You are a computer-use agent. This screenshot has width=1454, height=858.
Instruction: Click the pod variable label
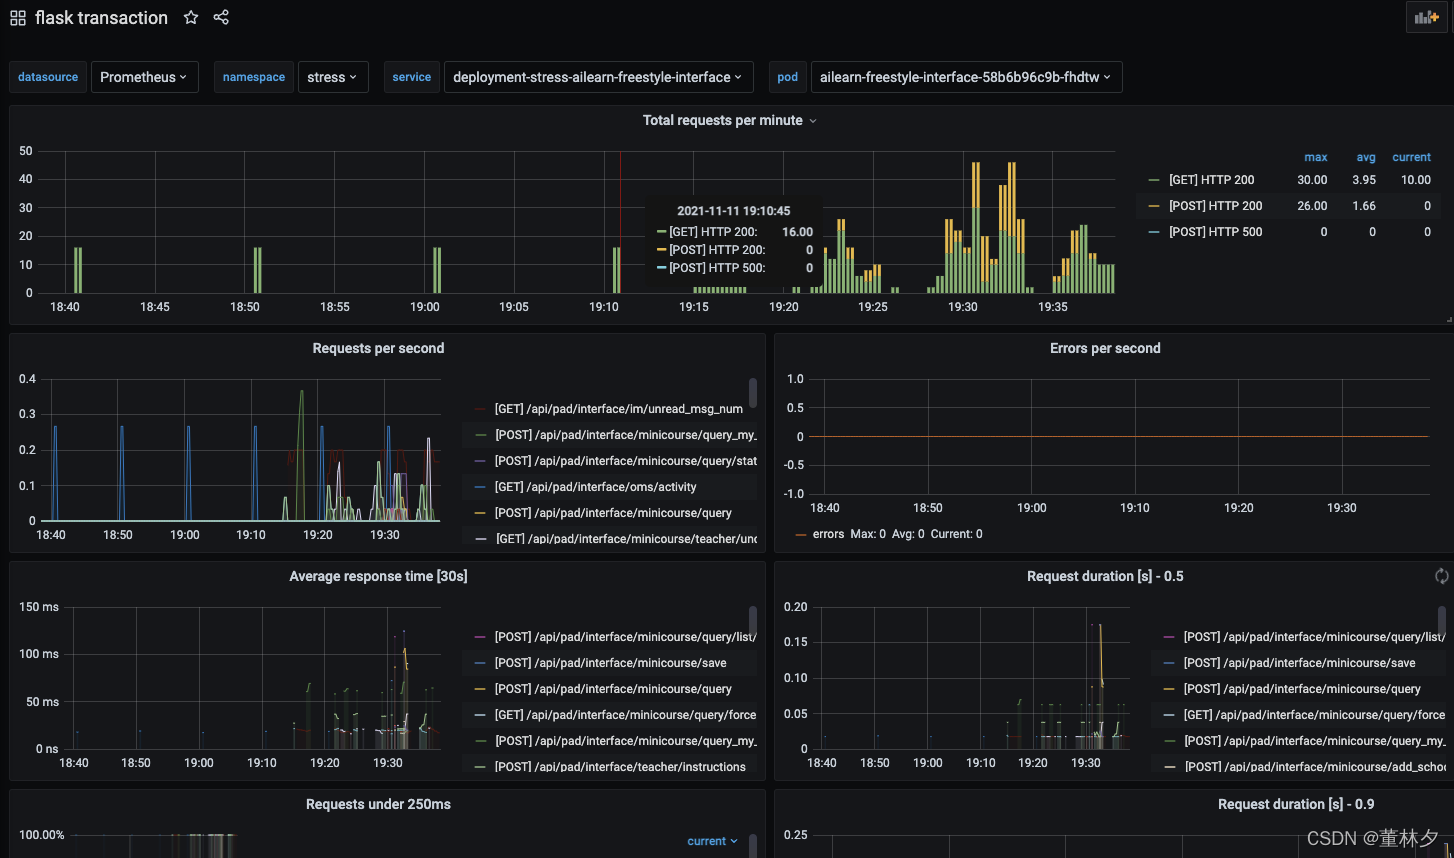[x=788, y=77]
